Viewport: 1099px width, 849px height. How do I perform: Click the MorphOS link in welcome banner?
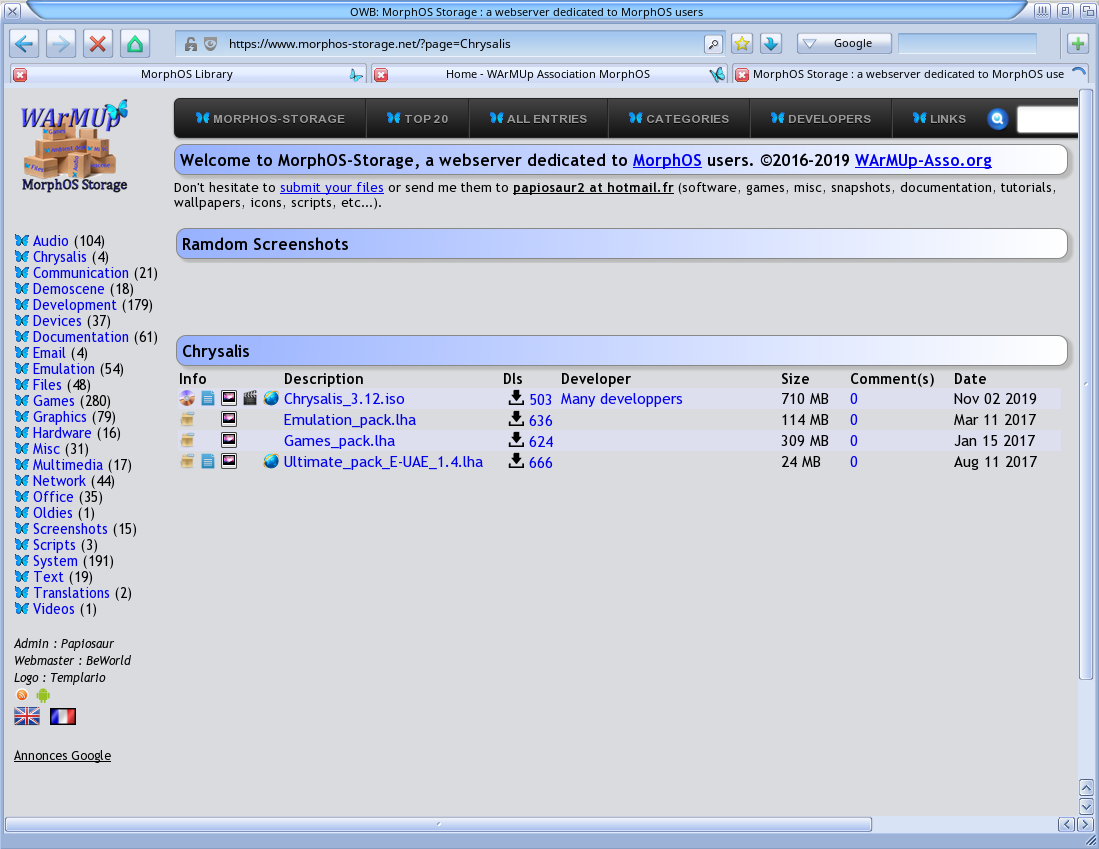click(x=667, y=161)
